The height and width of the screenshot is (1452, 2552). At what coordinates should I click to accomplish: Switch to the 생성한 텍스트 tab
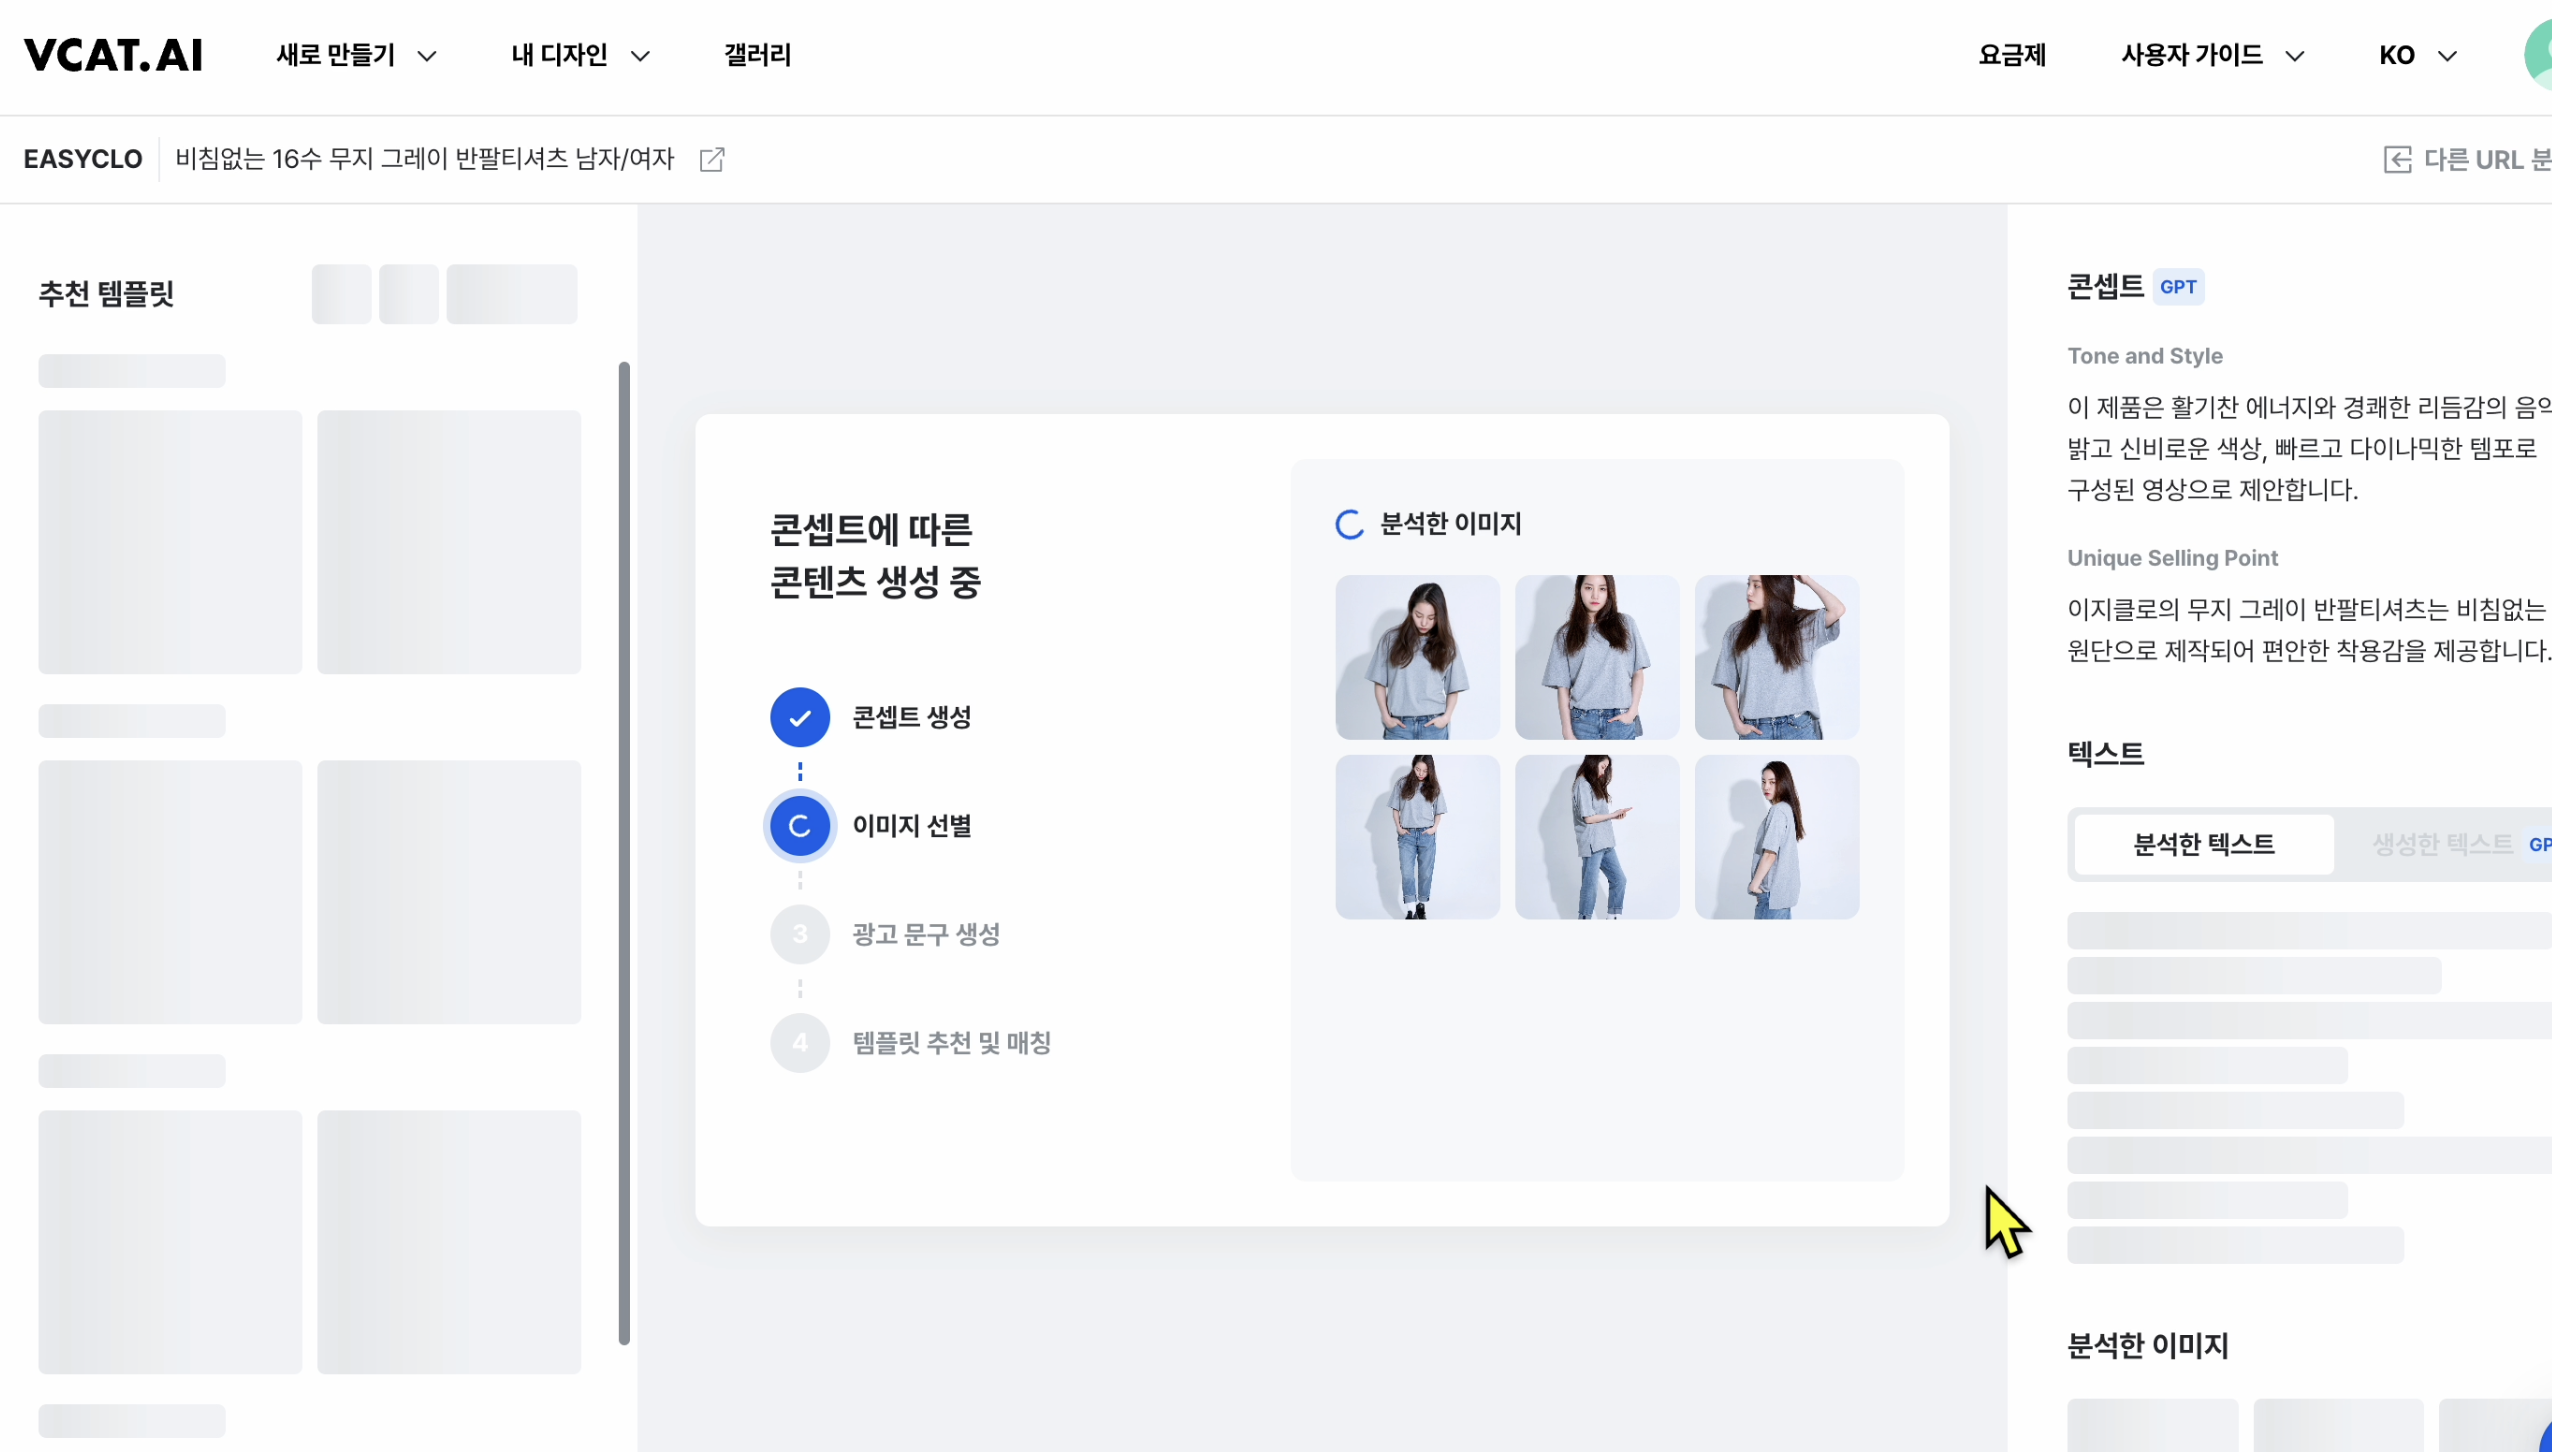tap(2443, 844)
